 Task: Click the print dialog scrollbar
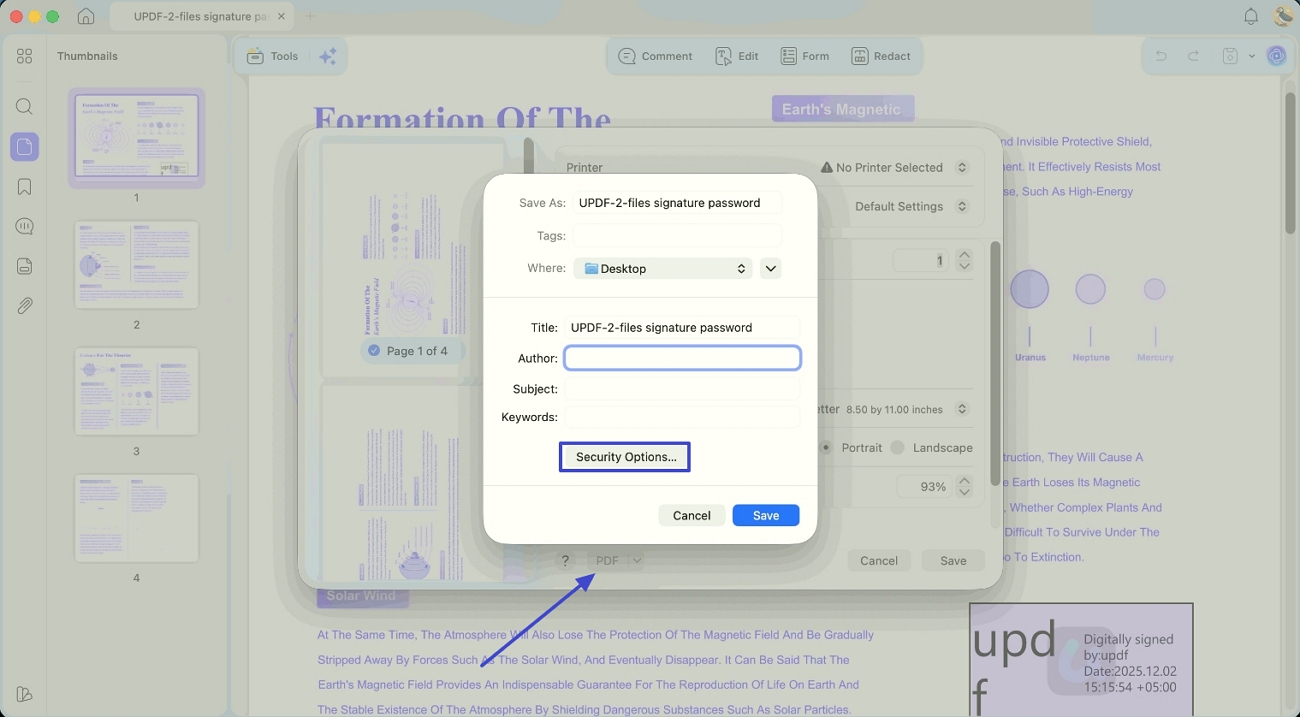(x=994, y=363)
